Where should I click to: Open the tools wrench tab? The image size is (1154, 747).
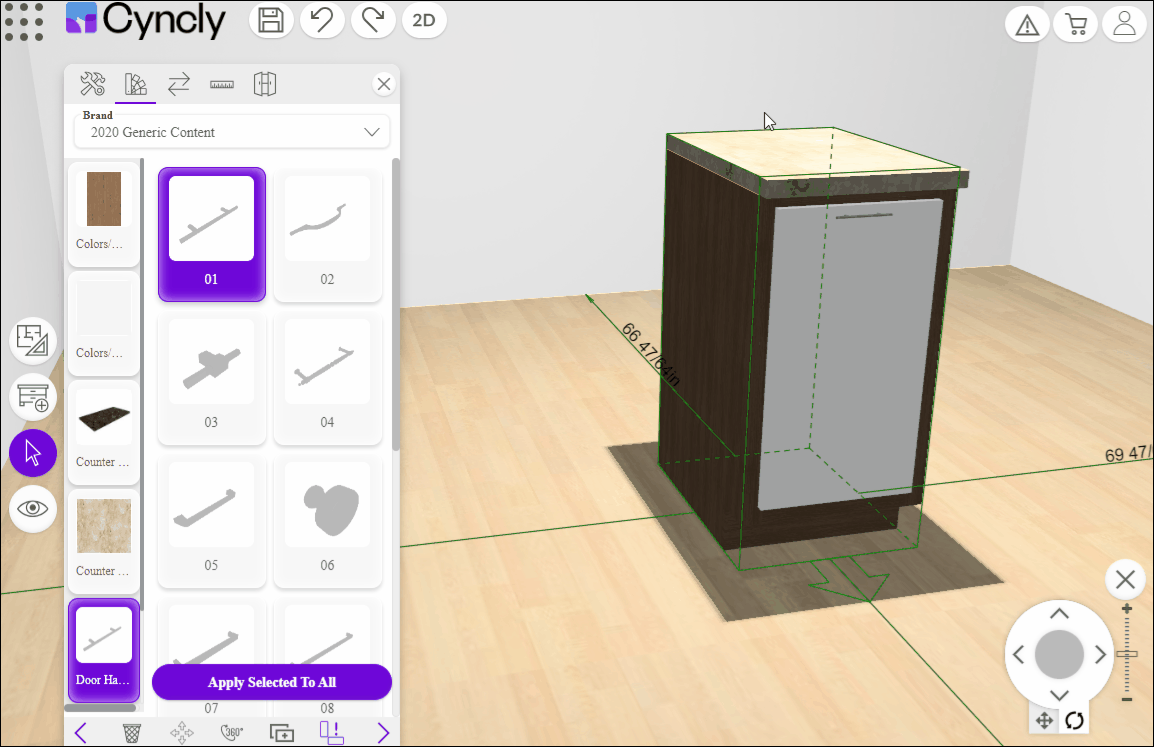tap(93, 84)
